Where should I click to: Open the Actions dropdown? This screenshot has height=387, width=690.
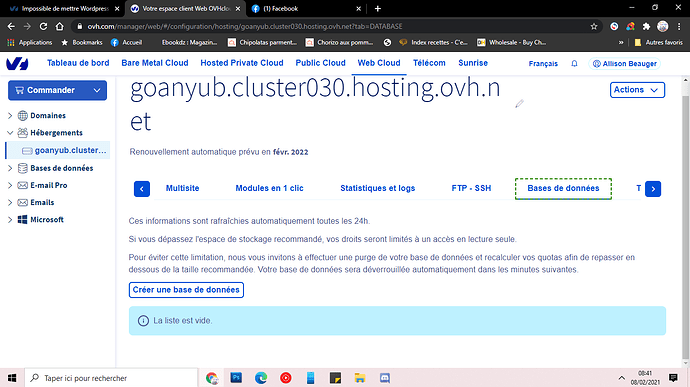(637, 90)
